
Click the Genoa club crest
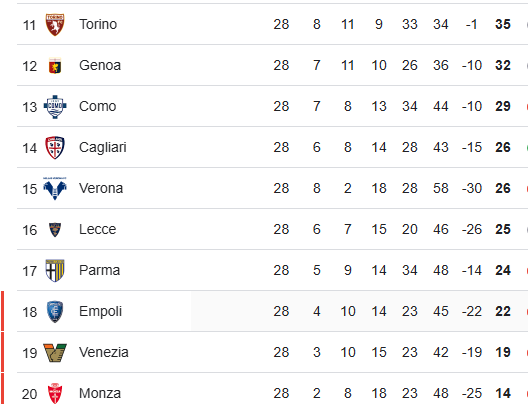pos(55,66)
